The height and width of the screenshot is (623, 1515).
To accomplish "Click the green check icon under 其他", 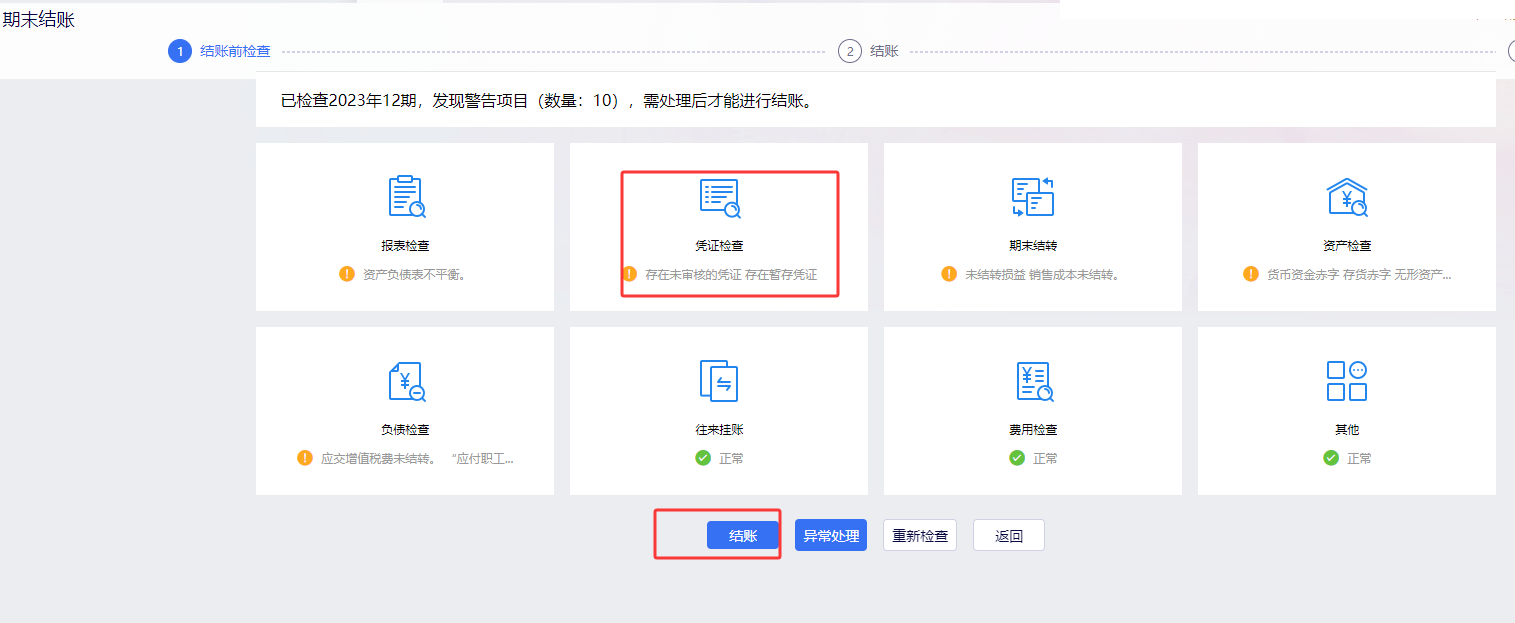I will (x=1331, y=458).
